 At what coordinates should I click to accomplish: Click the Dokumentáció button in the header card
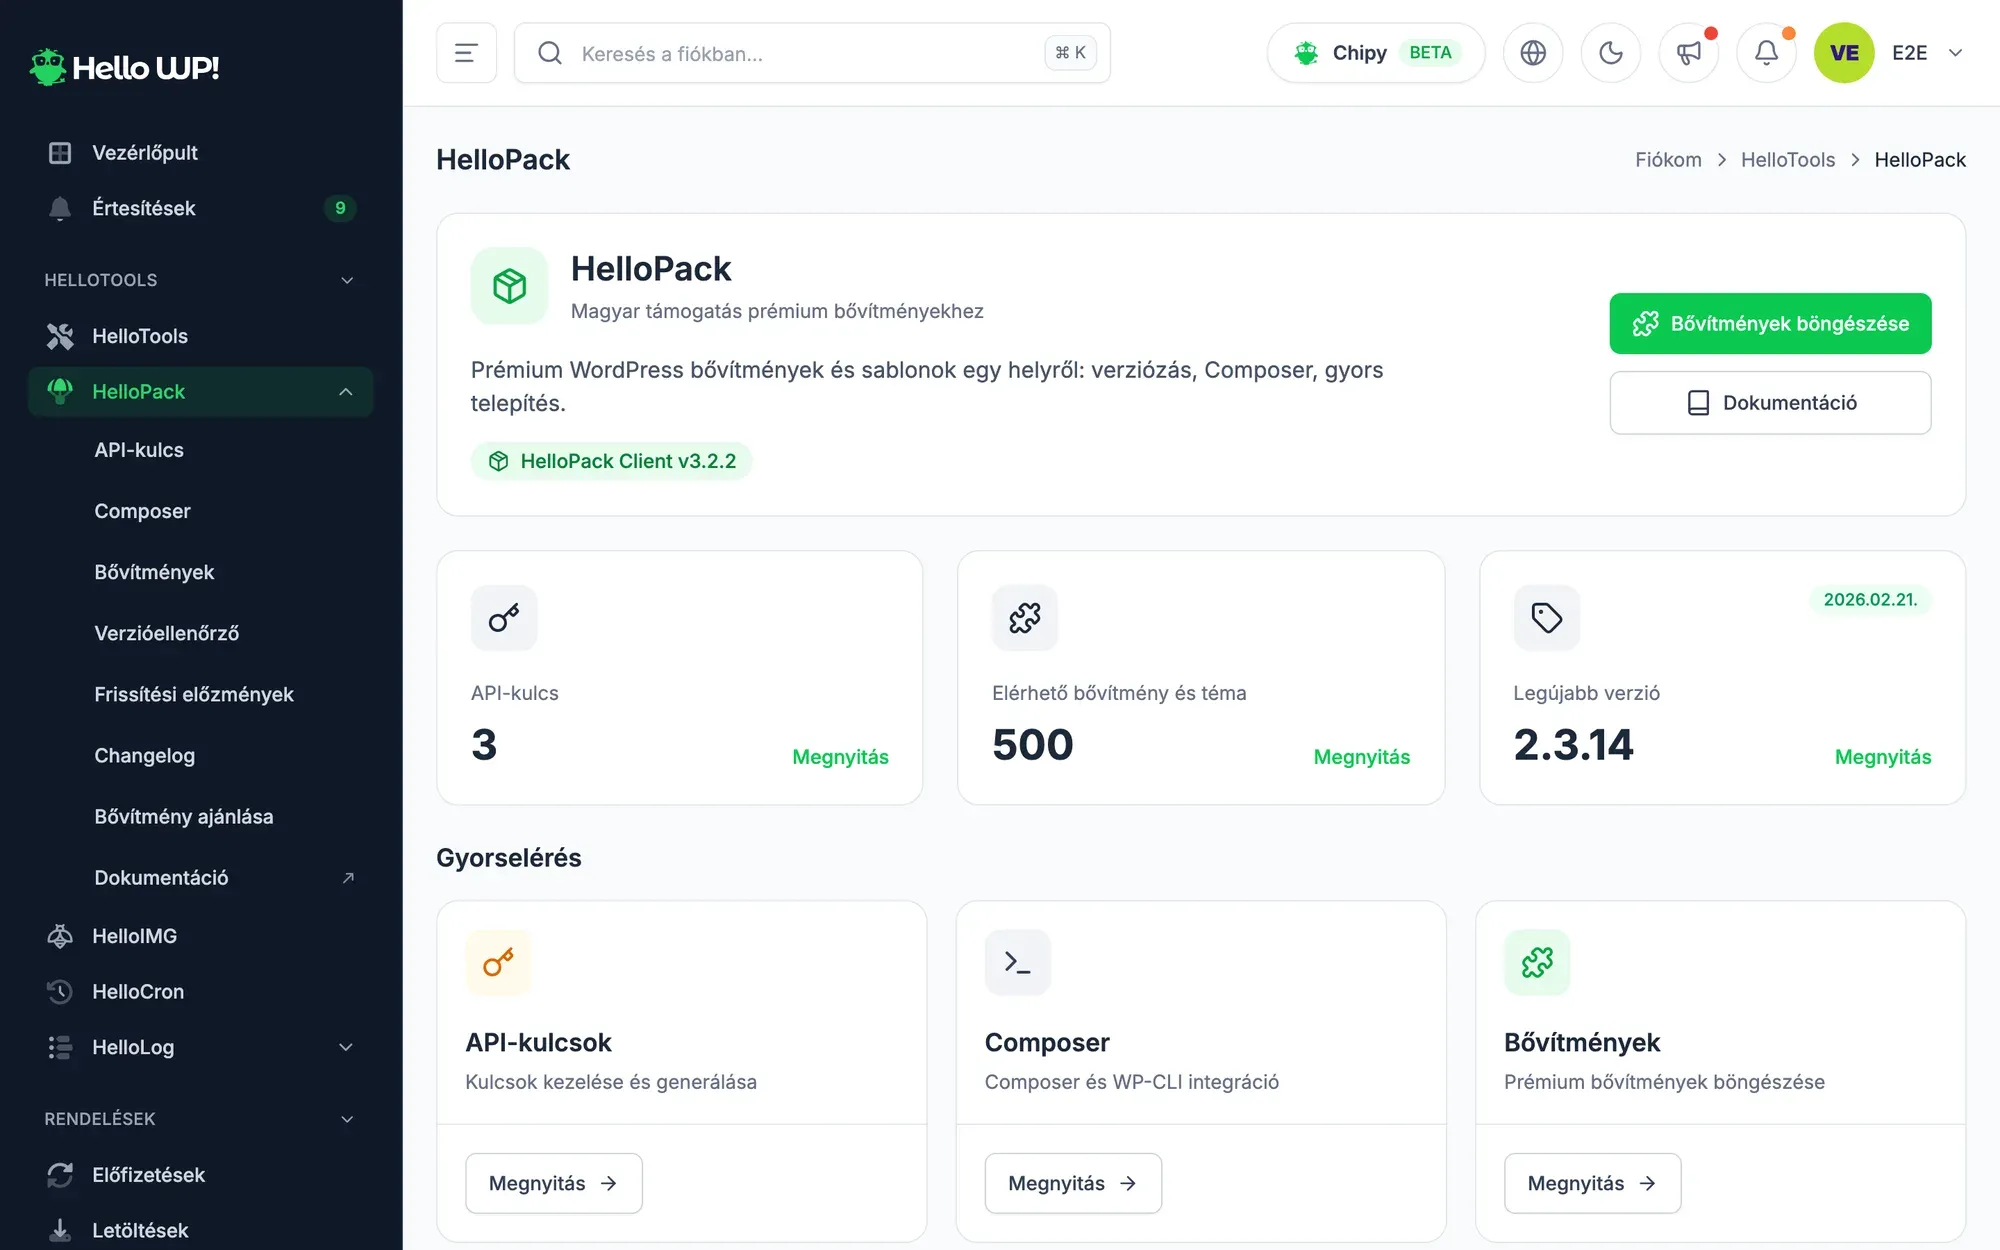coord(1770,403)
